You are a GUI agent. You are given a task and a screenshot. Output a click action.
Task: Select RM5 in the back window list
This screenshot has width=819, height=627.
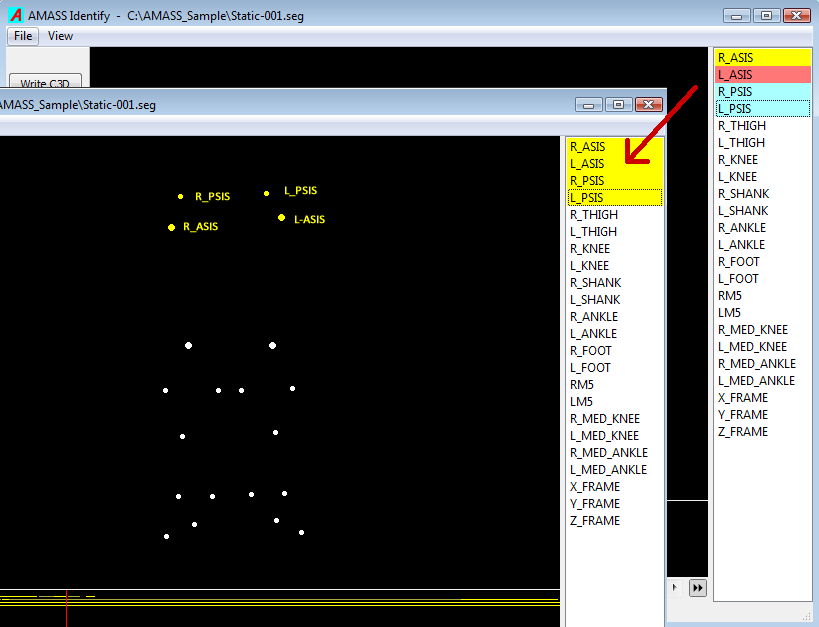(763, 295)
